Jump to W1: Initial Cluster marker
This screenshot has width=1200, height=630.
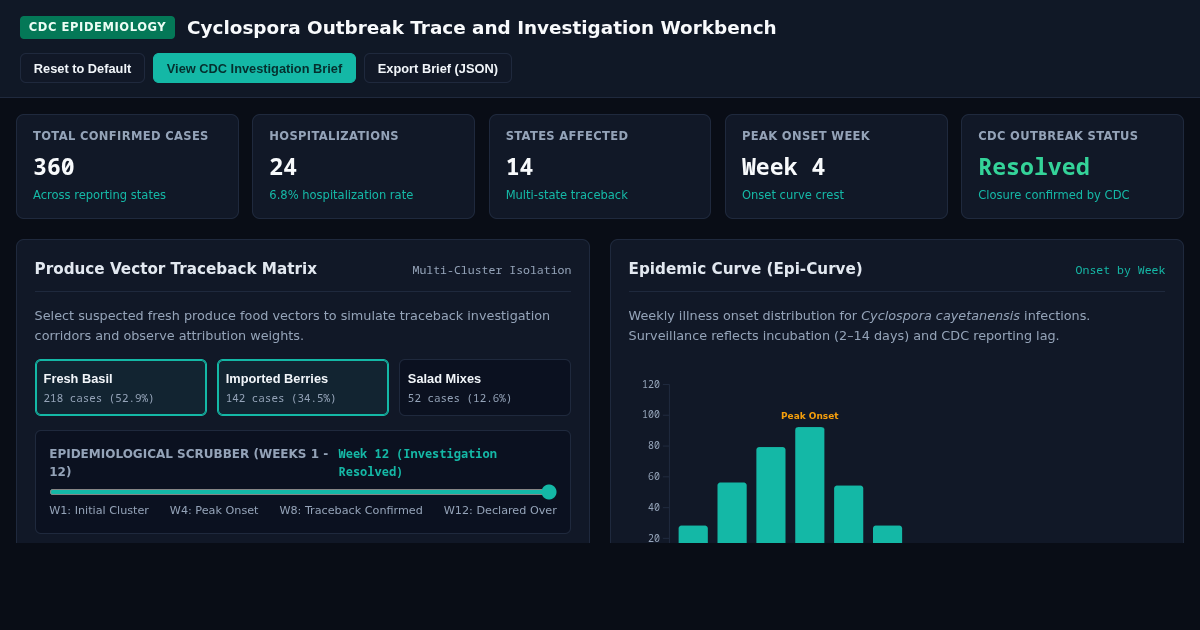[x=99, y=510]
